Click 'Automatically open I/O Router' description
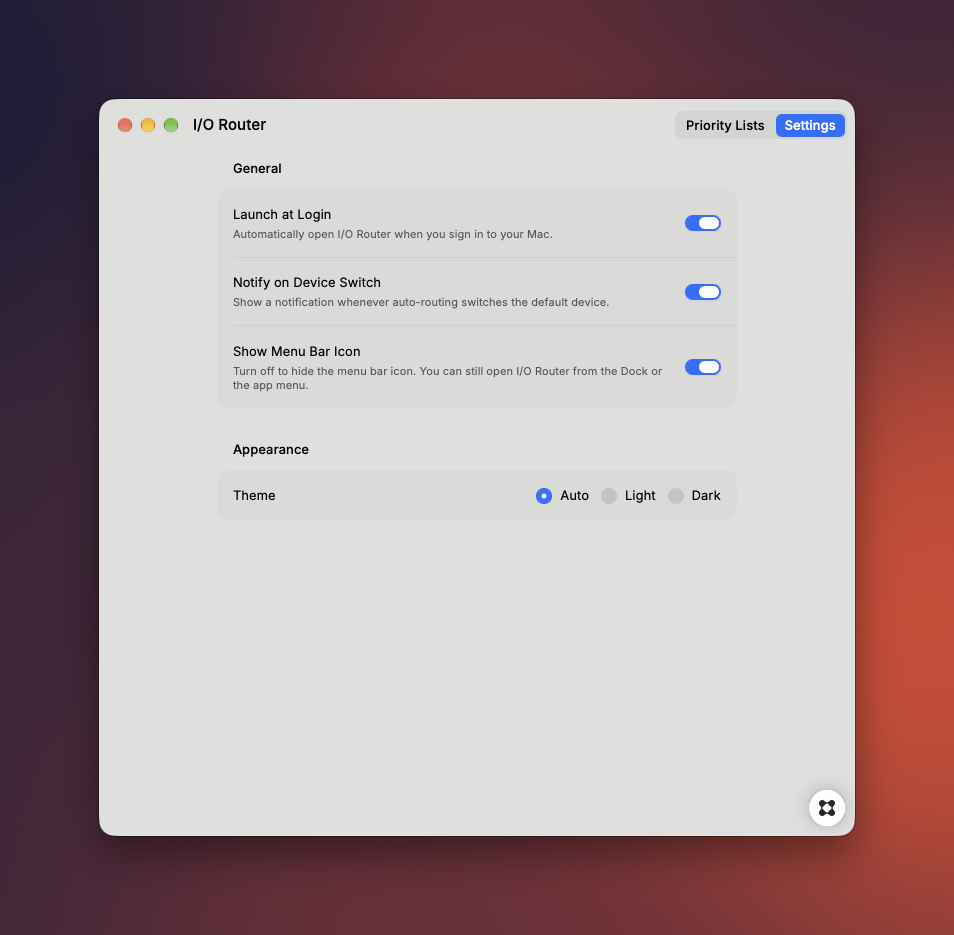954x935 pixels. [x=392, y=234]
